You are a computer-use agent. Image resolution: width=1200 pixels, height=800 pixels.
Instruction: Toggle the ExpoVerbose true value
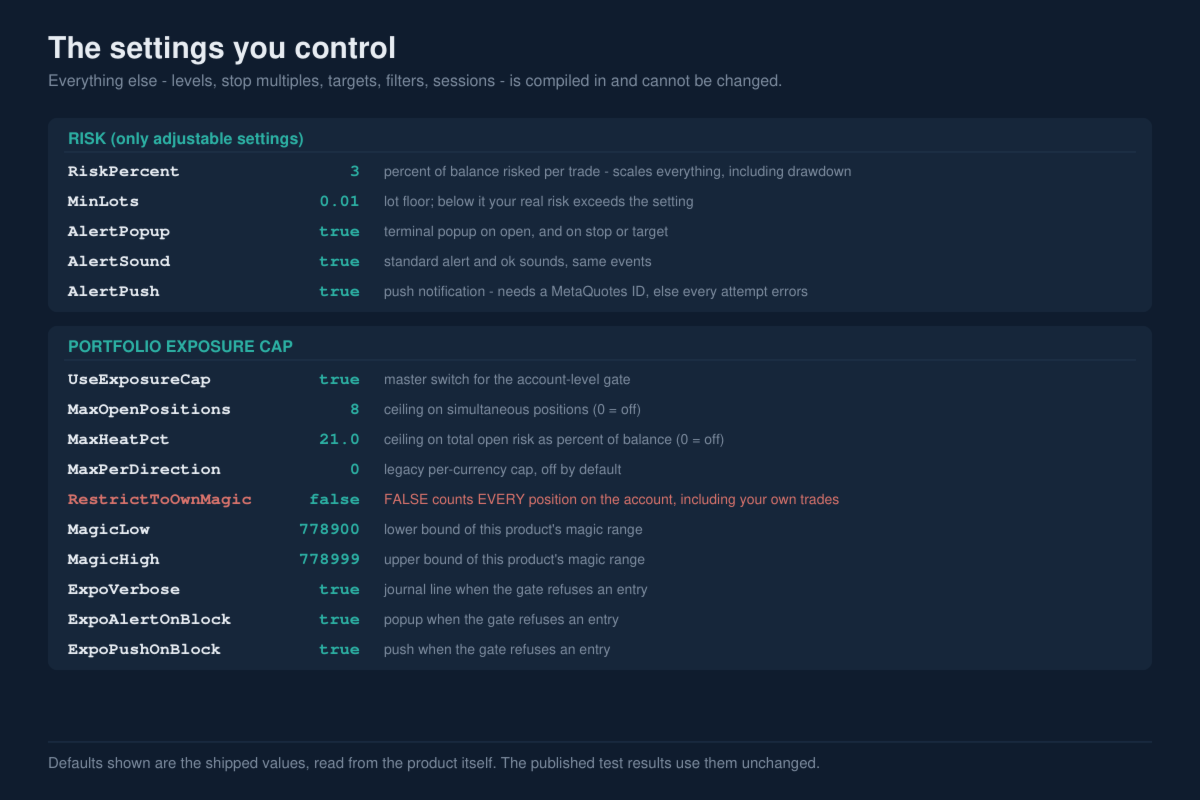pos(339,589)
